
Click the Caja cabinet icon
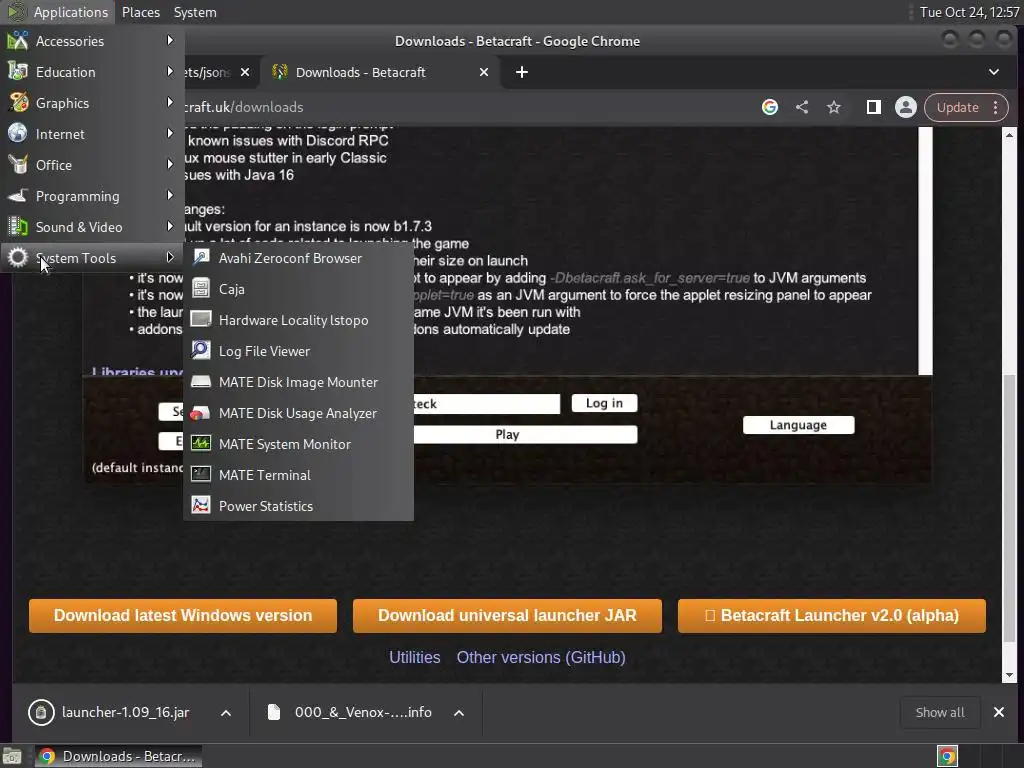pos(200,289)
